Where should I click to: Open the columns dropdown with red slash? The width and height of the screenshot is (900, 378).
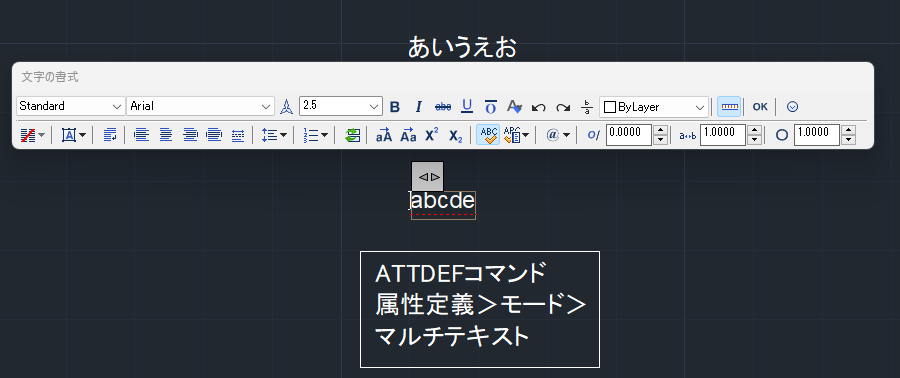[32, 135]
